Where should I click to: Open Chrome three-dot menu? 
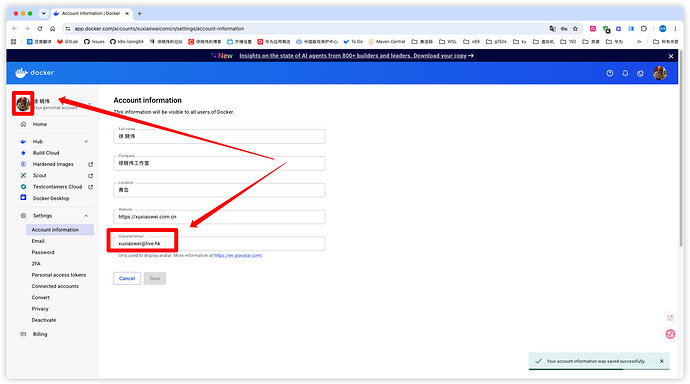[675, 29]
